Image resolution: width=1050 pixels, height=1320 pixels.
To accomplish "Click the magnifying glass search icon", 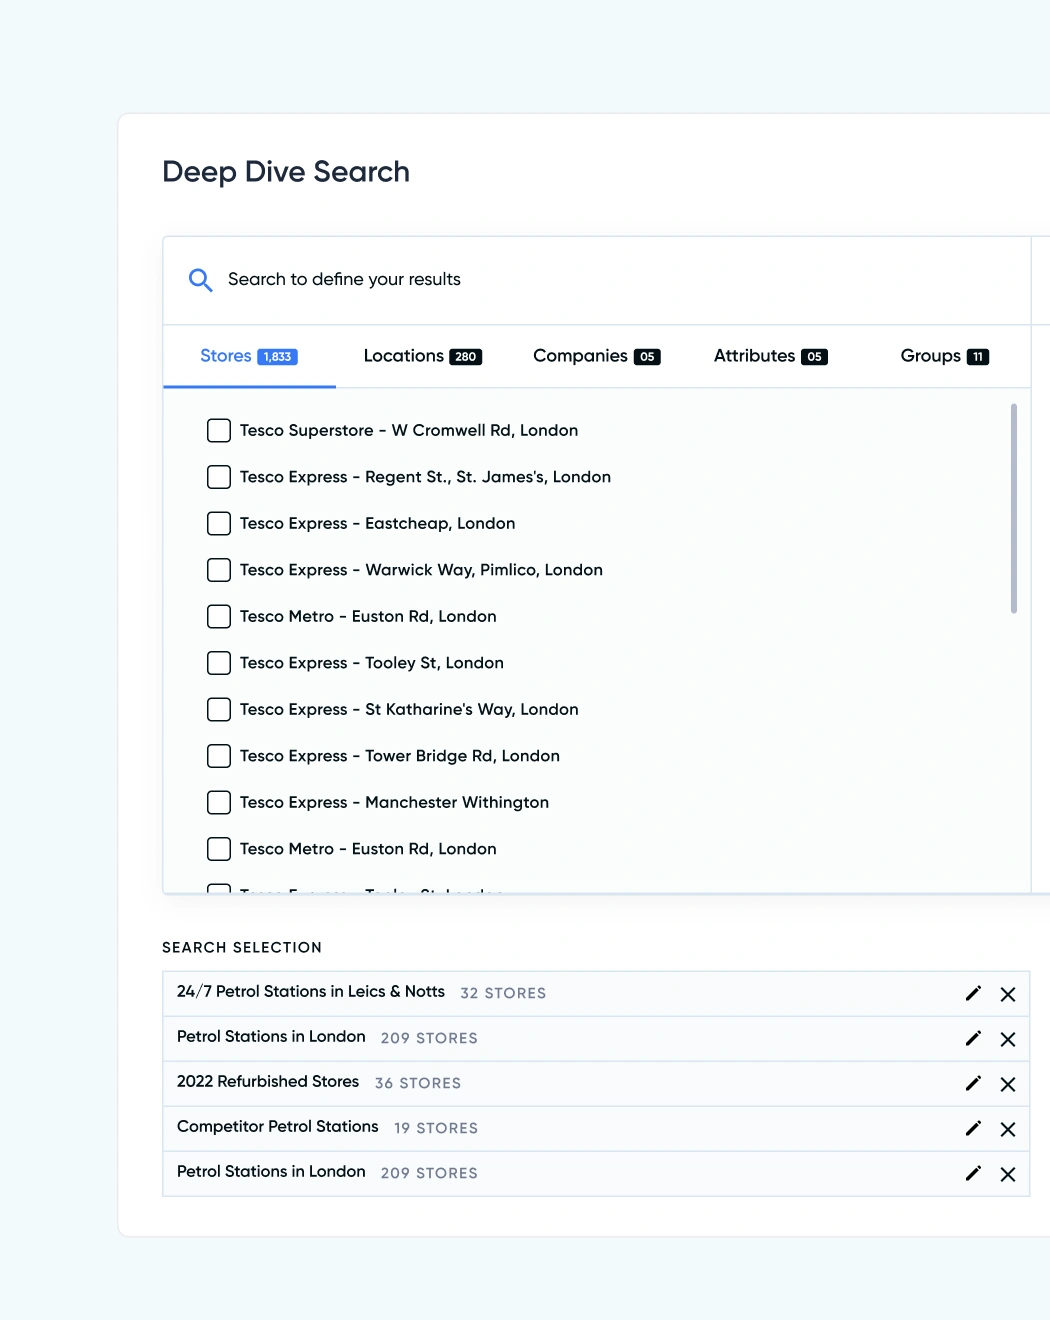I will [200, 280].
